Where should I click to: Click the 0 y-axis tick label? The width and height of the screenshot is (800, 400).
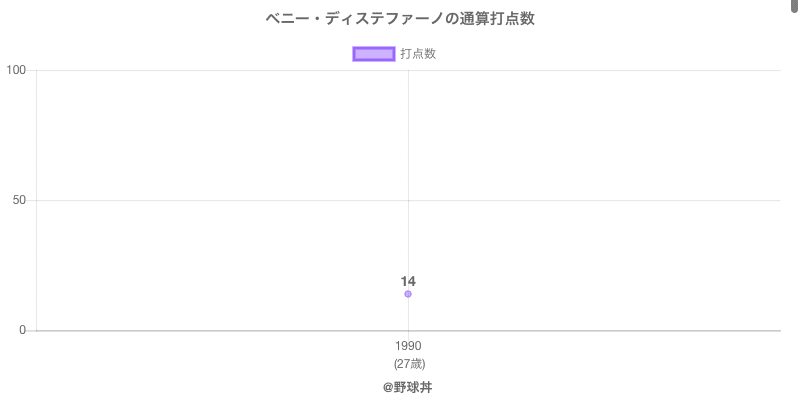(x=22, y=330)
